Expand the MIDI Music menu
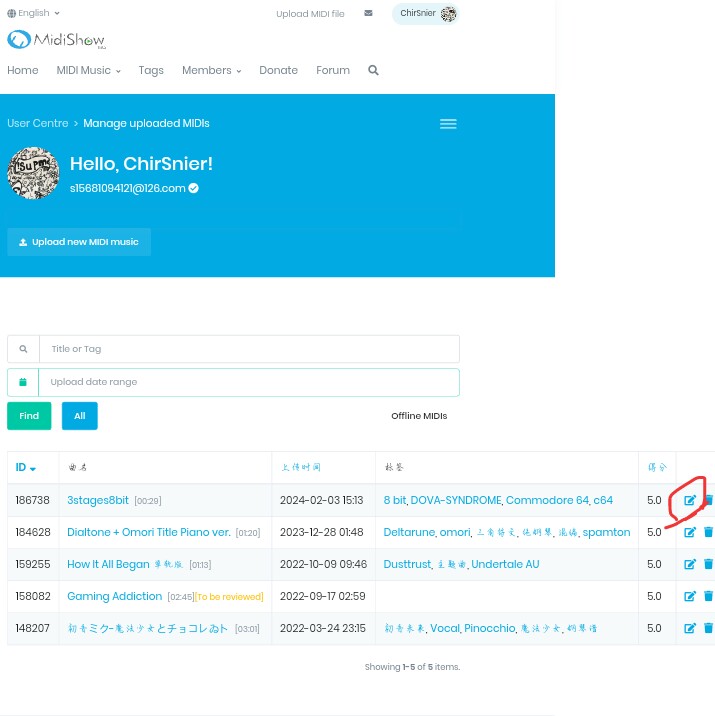The height and width of the screenshot is (716, 715). tap(89, 70)
